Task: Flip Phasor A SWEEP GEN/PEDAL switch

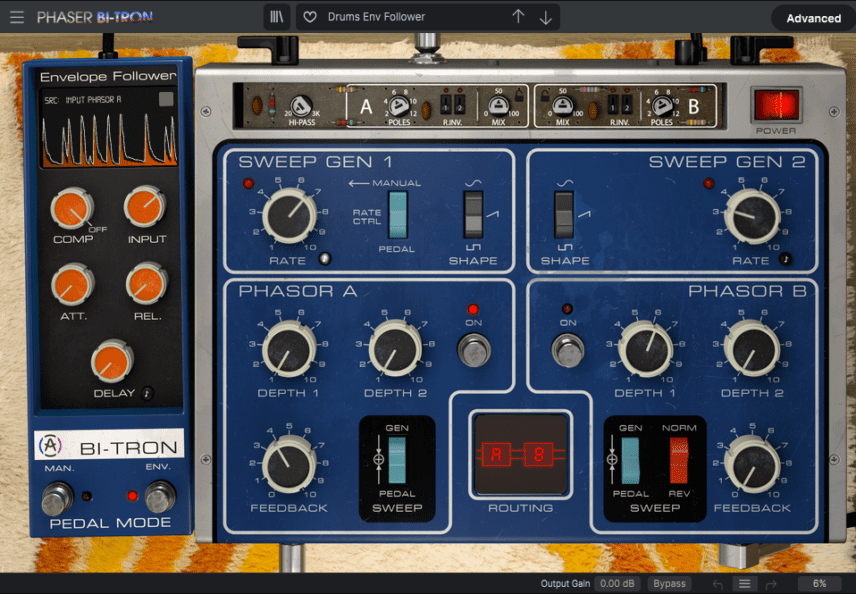Action: coord(397,460)
